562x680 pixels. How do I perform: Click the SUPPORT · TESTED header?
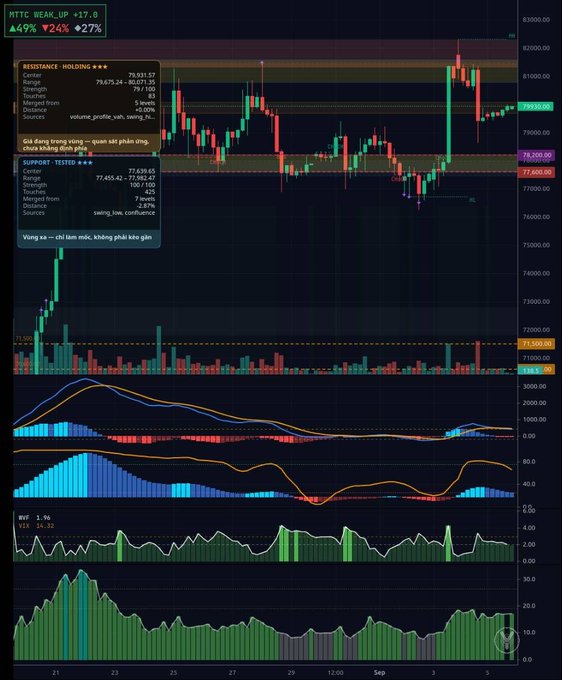click(57, 163)
